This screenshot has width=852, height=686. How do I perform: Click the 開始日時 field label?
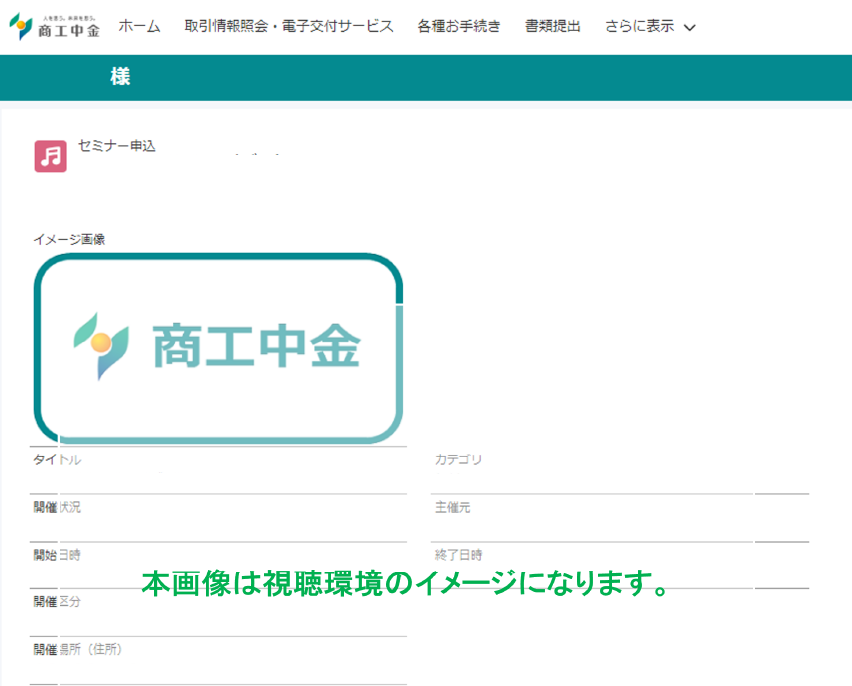coord(57,554)
